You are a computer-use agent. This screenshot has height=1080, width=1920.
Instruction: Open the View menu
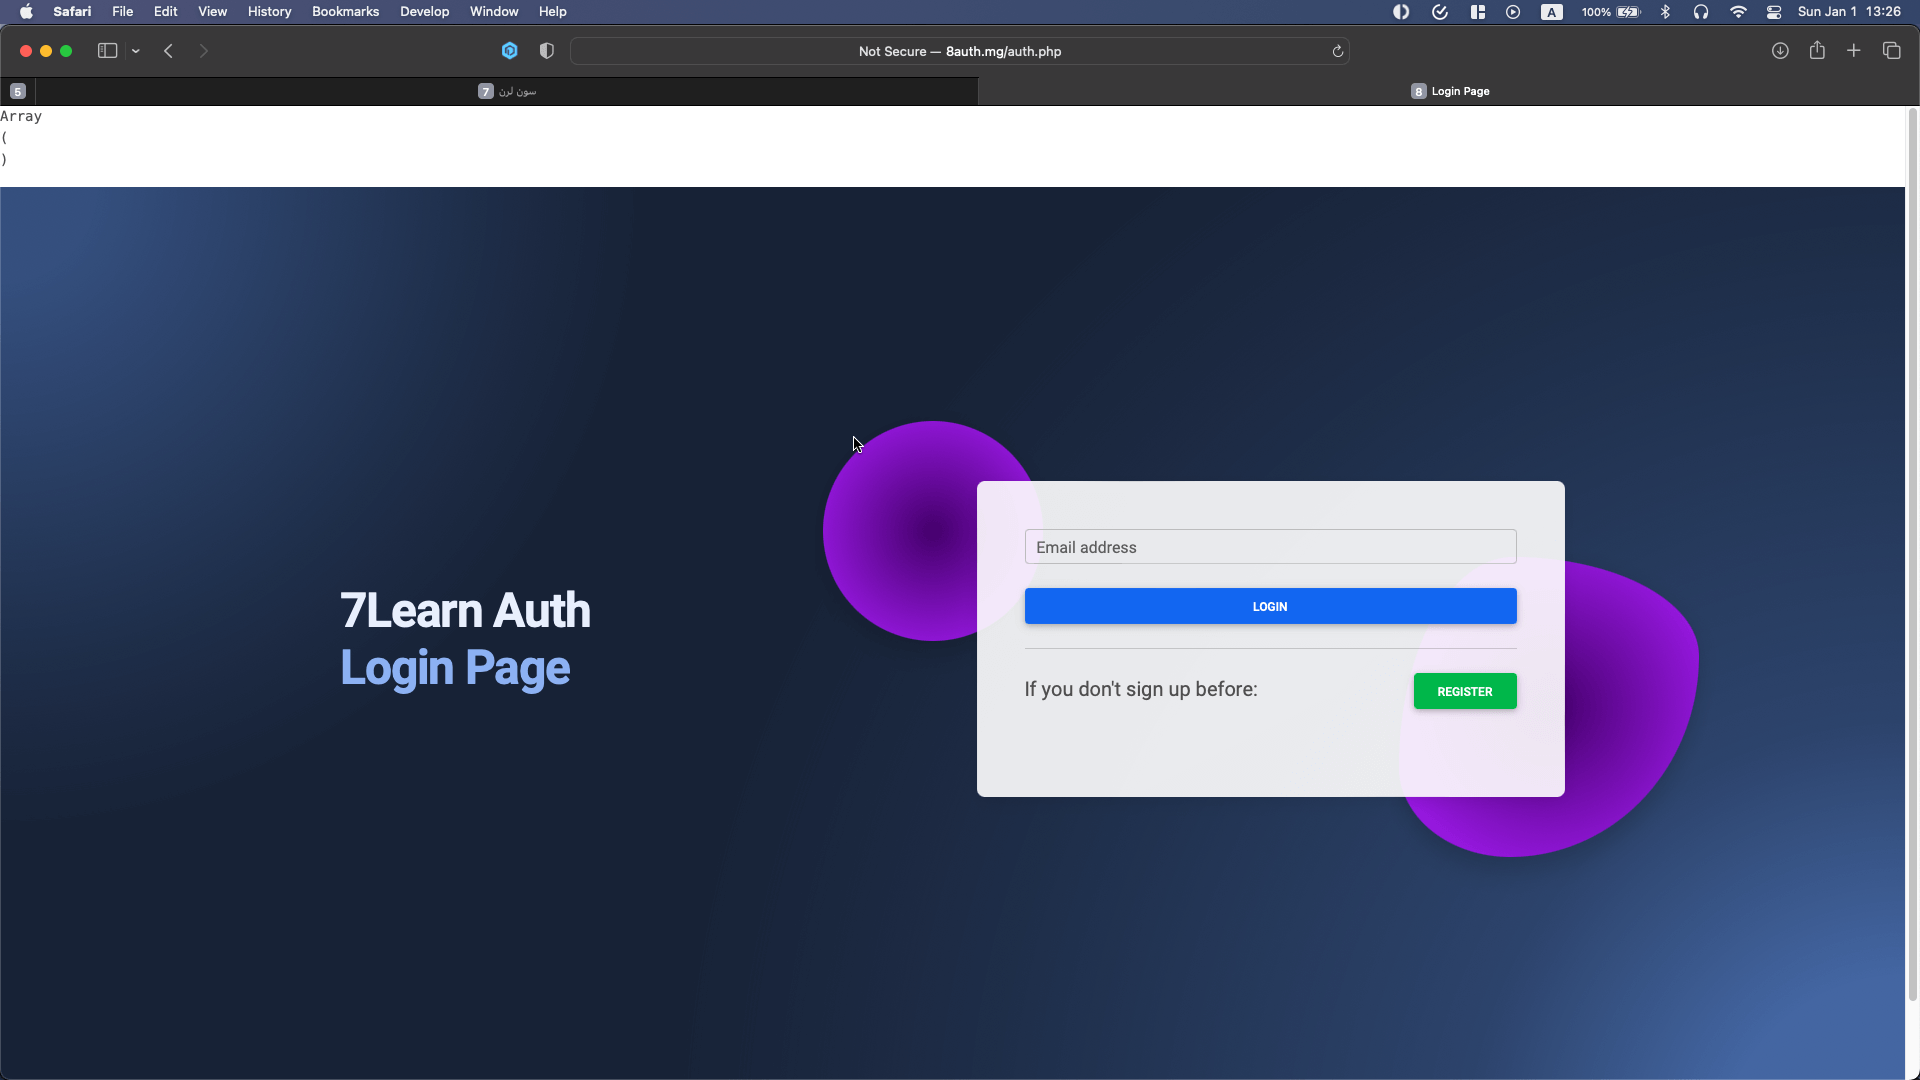click(x=213, y=12)
